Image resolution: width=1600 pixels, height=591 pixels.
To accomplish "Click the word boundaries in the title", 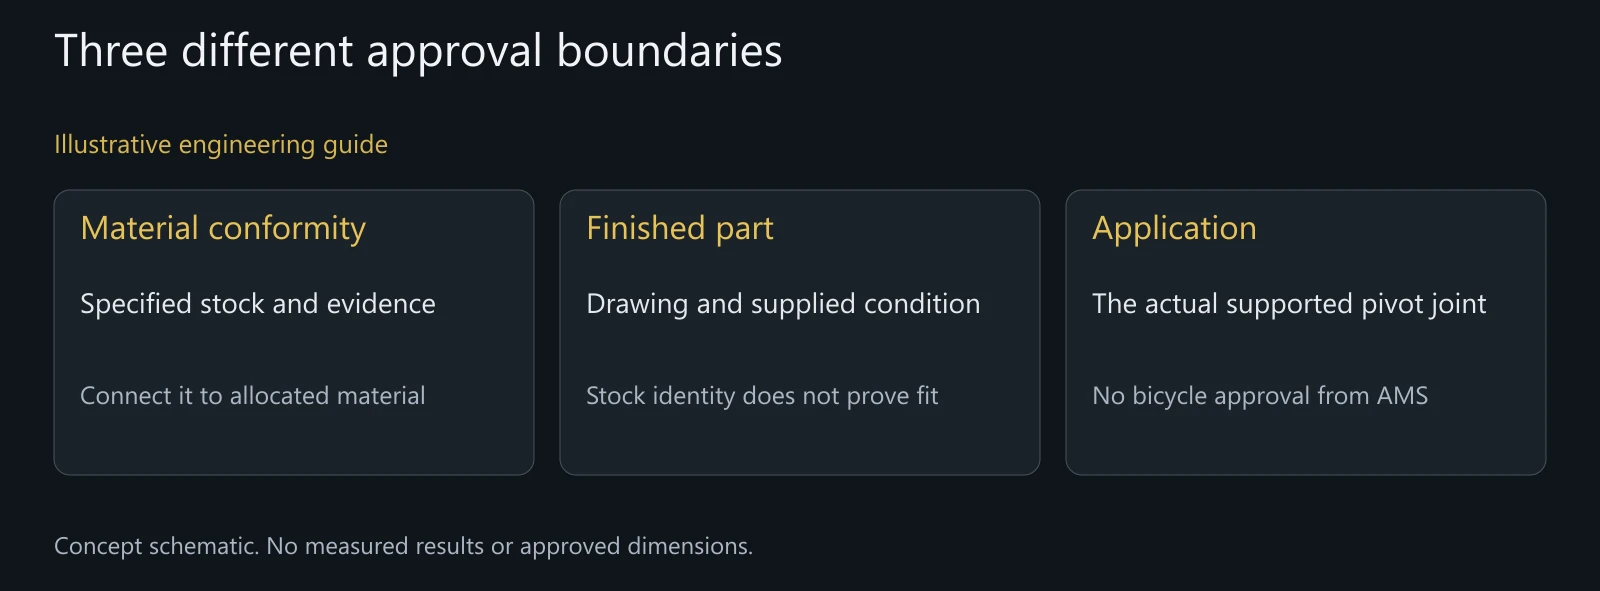I will [x=669, y=51].
